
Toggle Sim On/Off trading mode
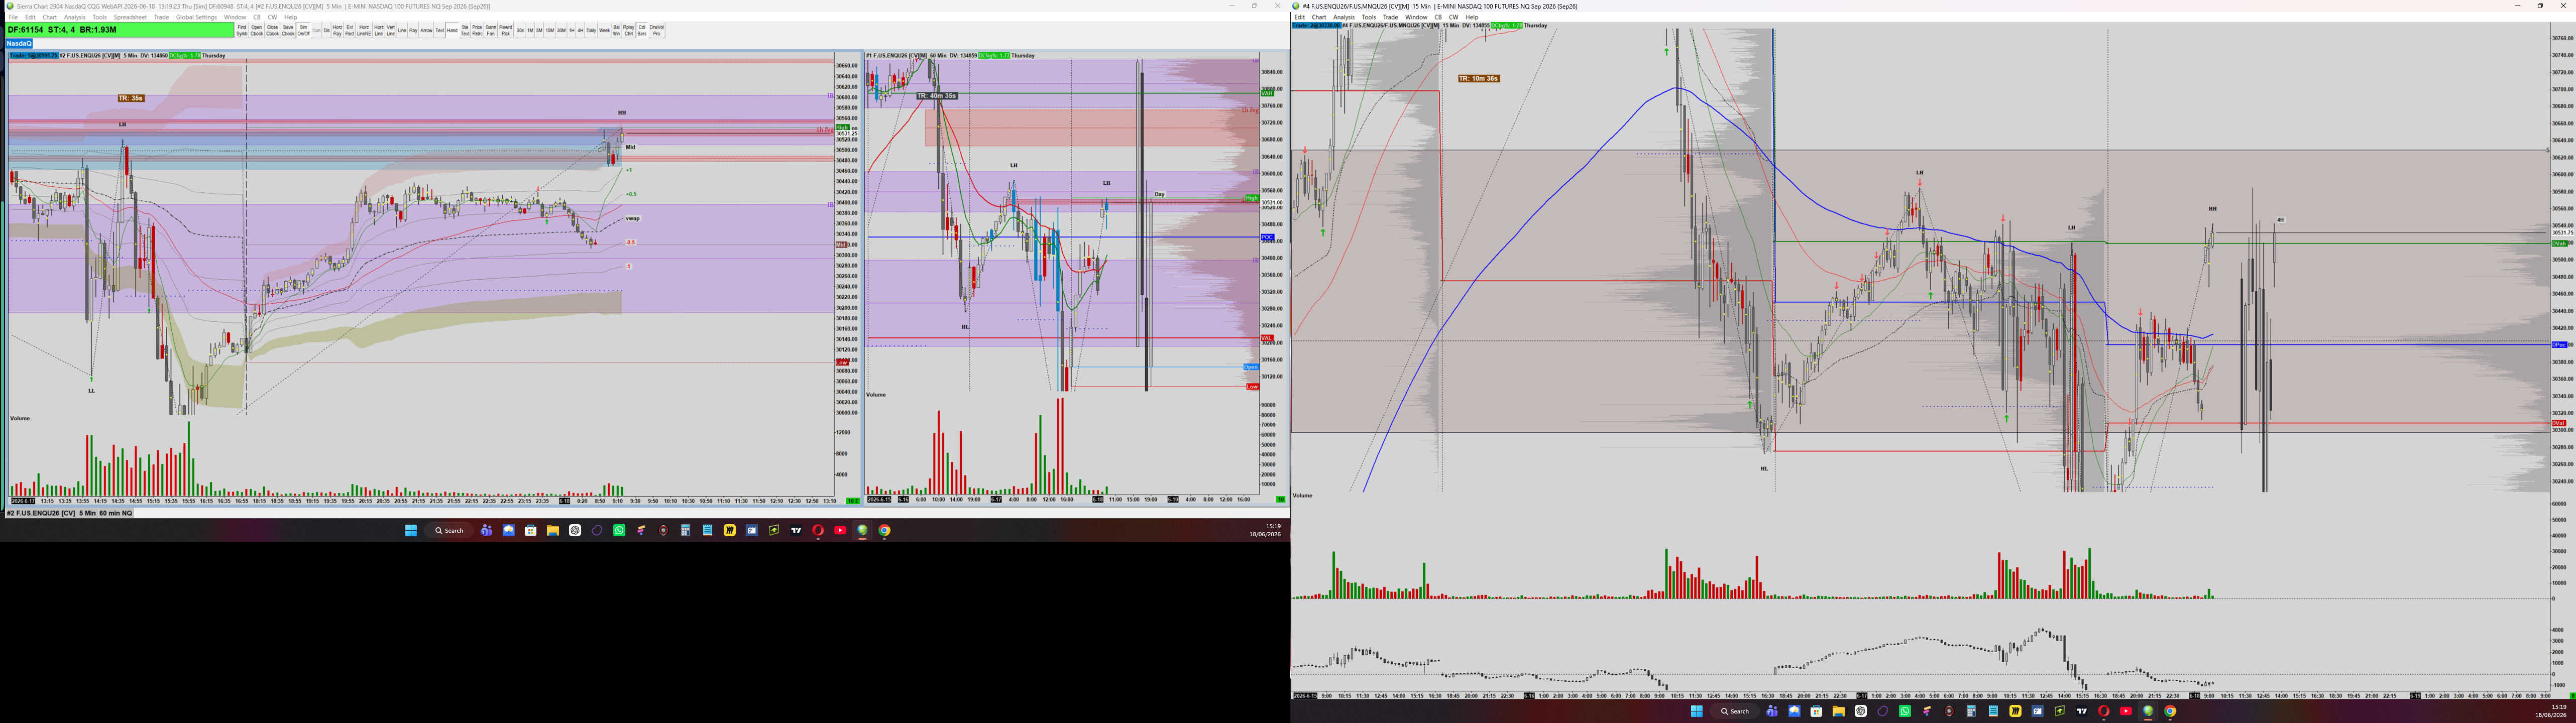[x=304, y=31]
